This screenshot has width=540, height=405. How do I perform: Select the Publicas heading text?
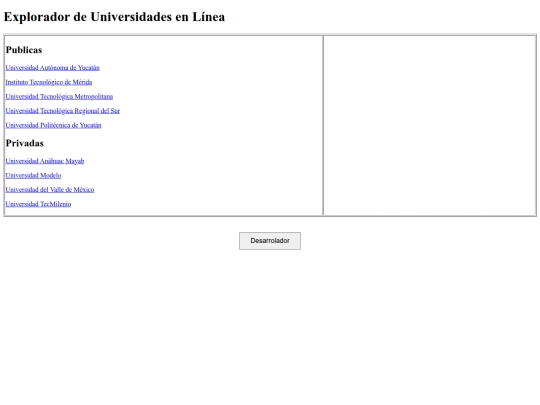coord(24,50)
